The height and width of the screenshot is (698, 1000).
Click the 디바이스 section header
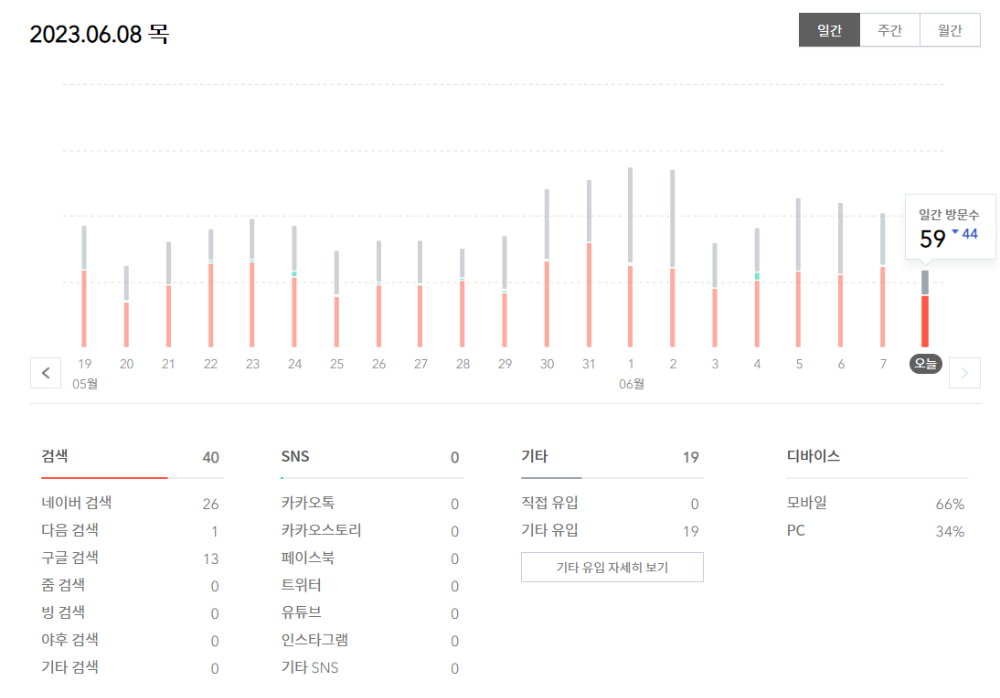pos(813,456)
